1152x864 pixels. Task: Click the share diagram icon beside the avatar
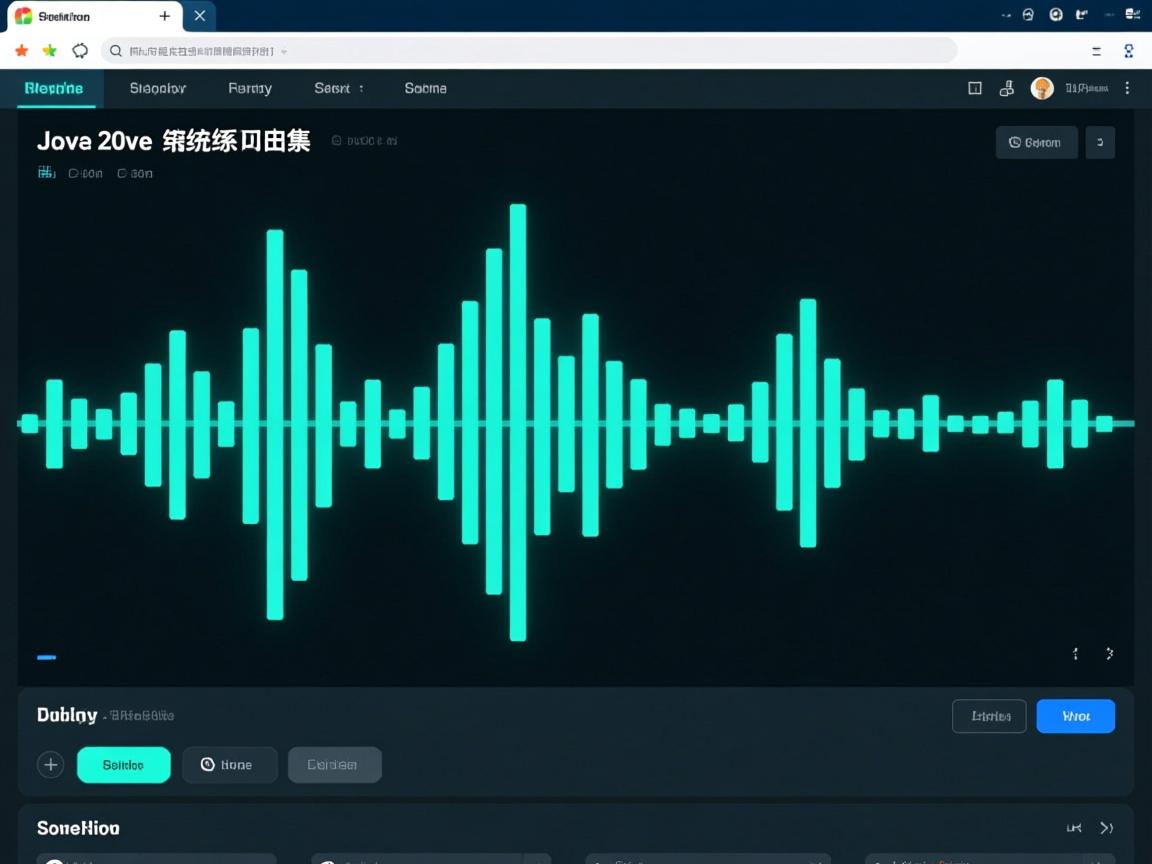coord(1007,88)
